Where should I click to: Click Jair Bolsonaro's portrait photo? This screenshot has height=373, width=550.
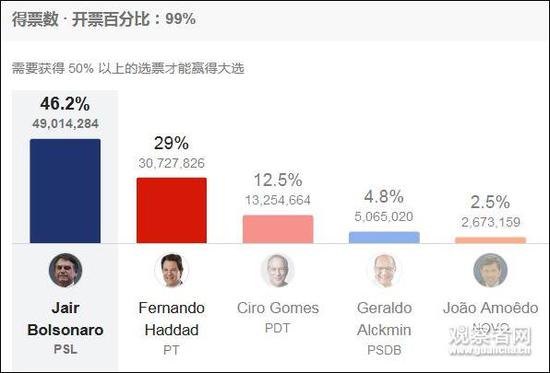point(66,270)
